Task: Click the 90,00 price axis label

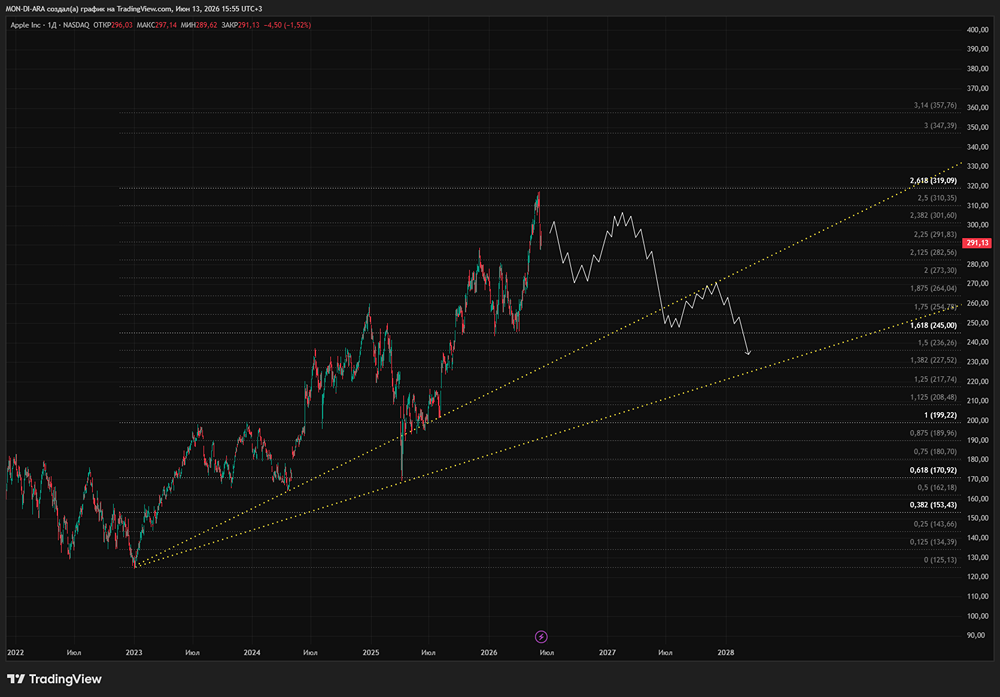Action: (x=976, y=635)
